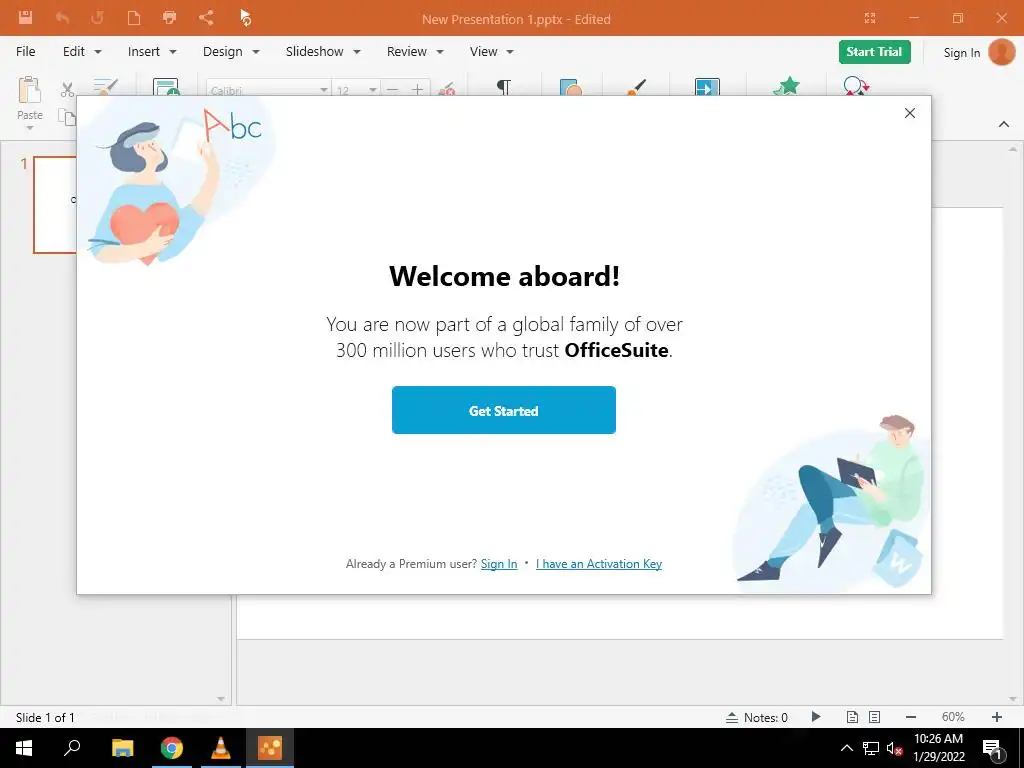Click slide panel scroll down arrow
The width and height of the screenshot is (1024, 768).
pyautogui.click(x=221, y=699)
